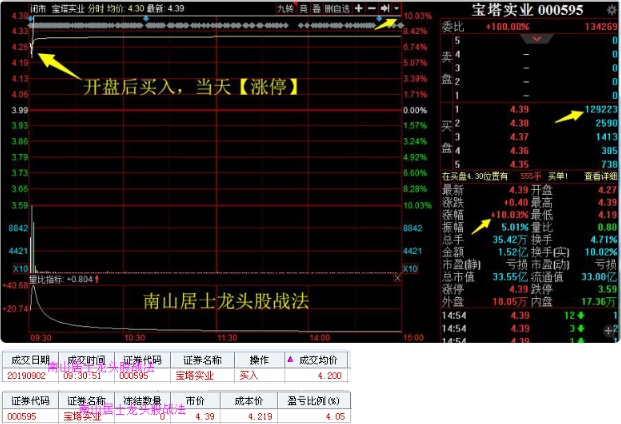Viewport: 621px width, 424px height.
Task: Click the 买入 operation cell
Action: 249,375
